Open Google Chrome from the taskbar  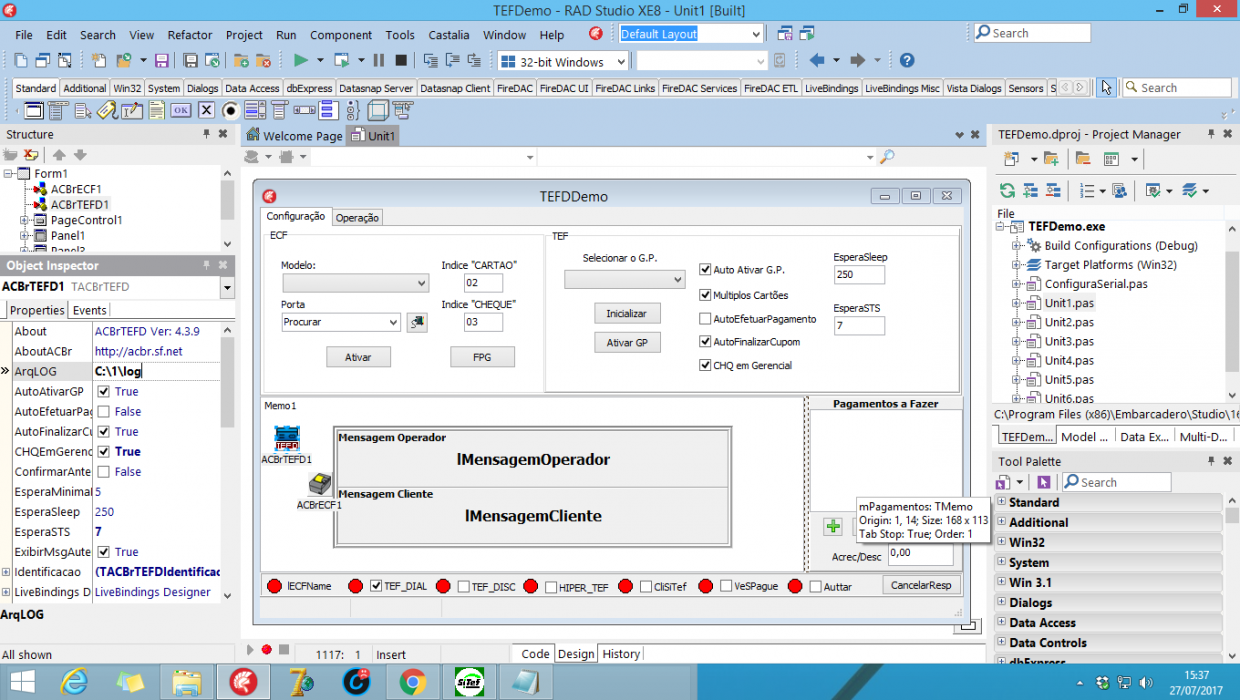412,682
